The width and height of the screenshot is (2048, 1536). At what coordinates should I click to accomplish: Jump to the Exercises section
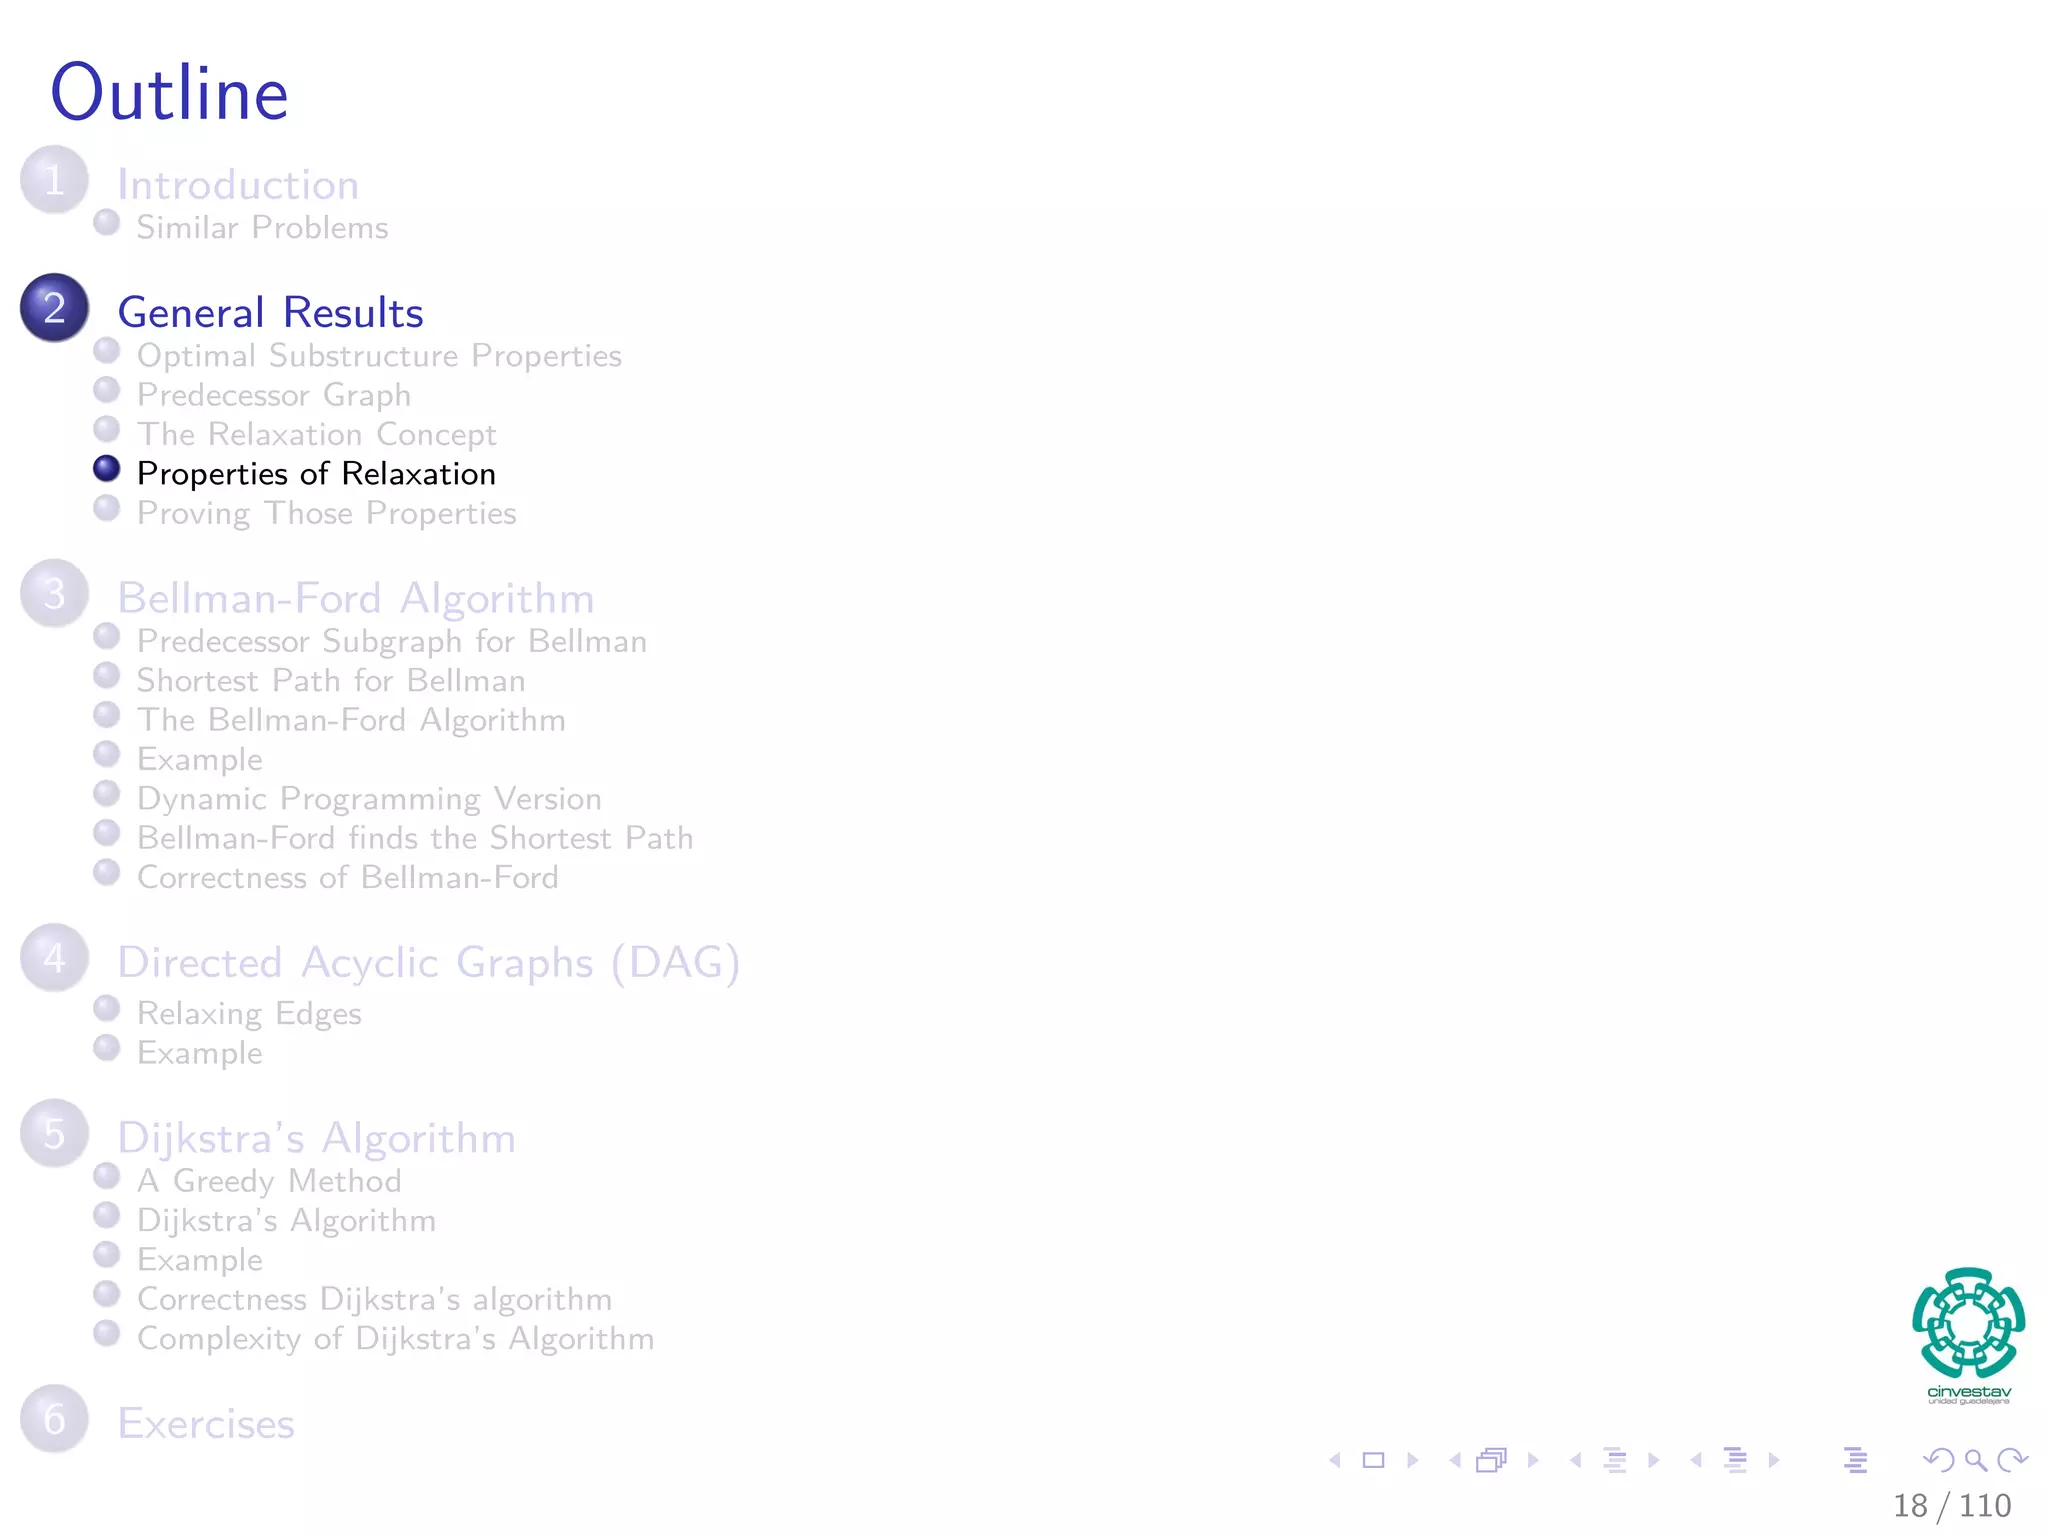click(x=206, y=1423)
